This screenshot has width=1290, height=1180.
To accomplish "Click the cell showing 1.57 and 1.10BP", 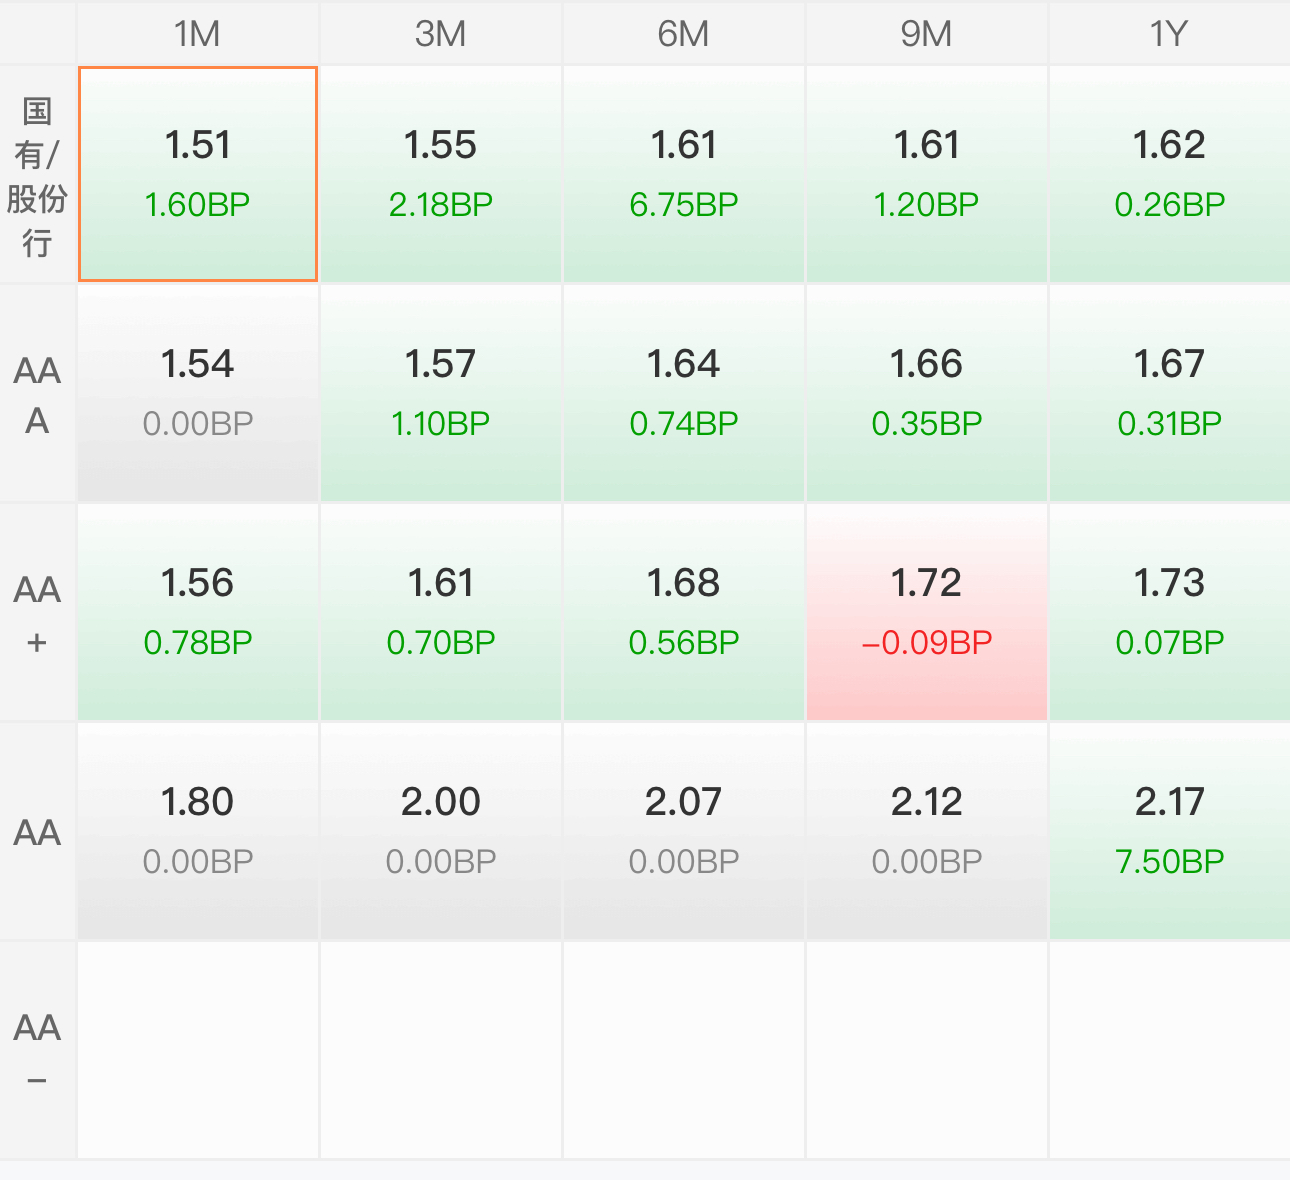I will pyautogui.click(x=441, y=393).
